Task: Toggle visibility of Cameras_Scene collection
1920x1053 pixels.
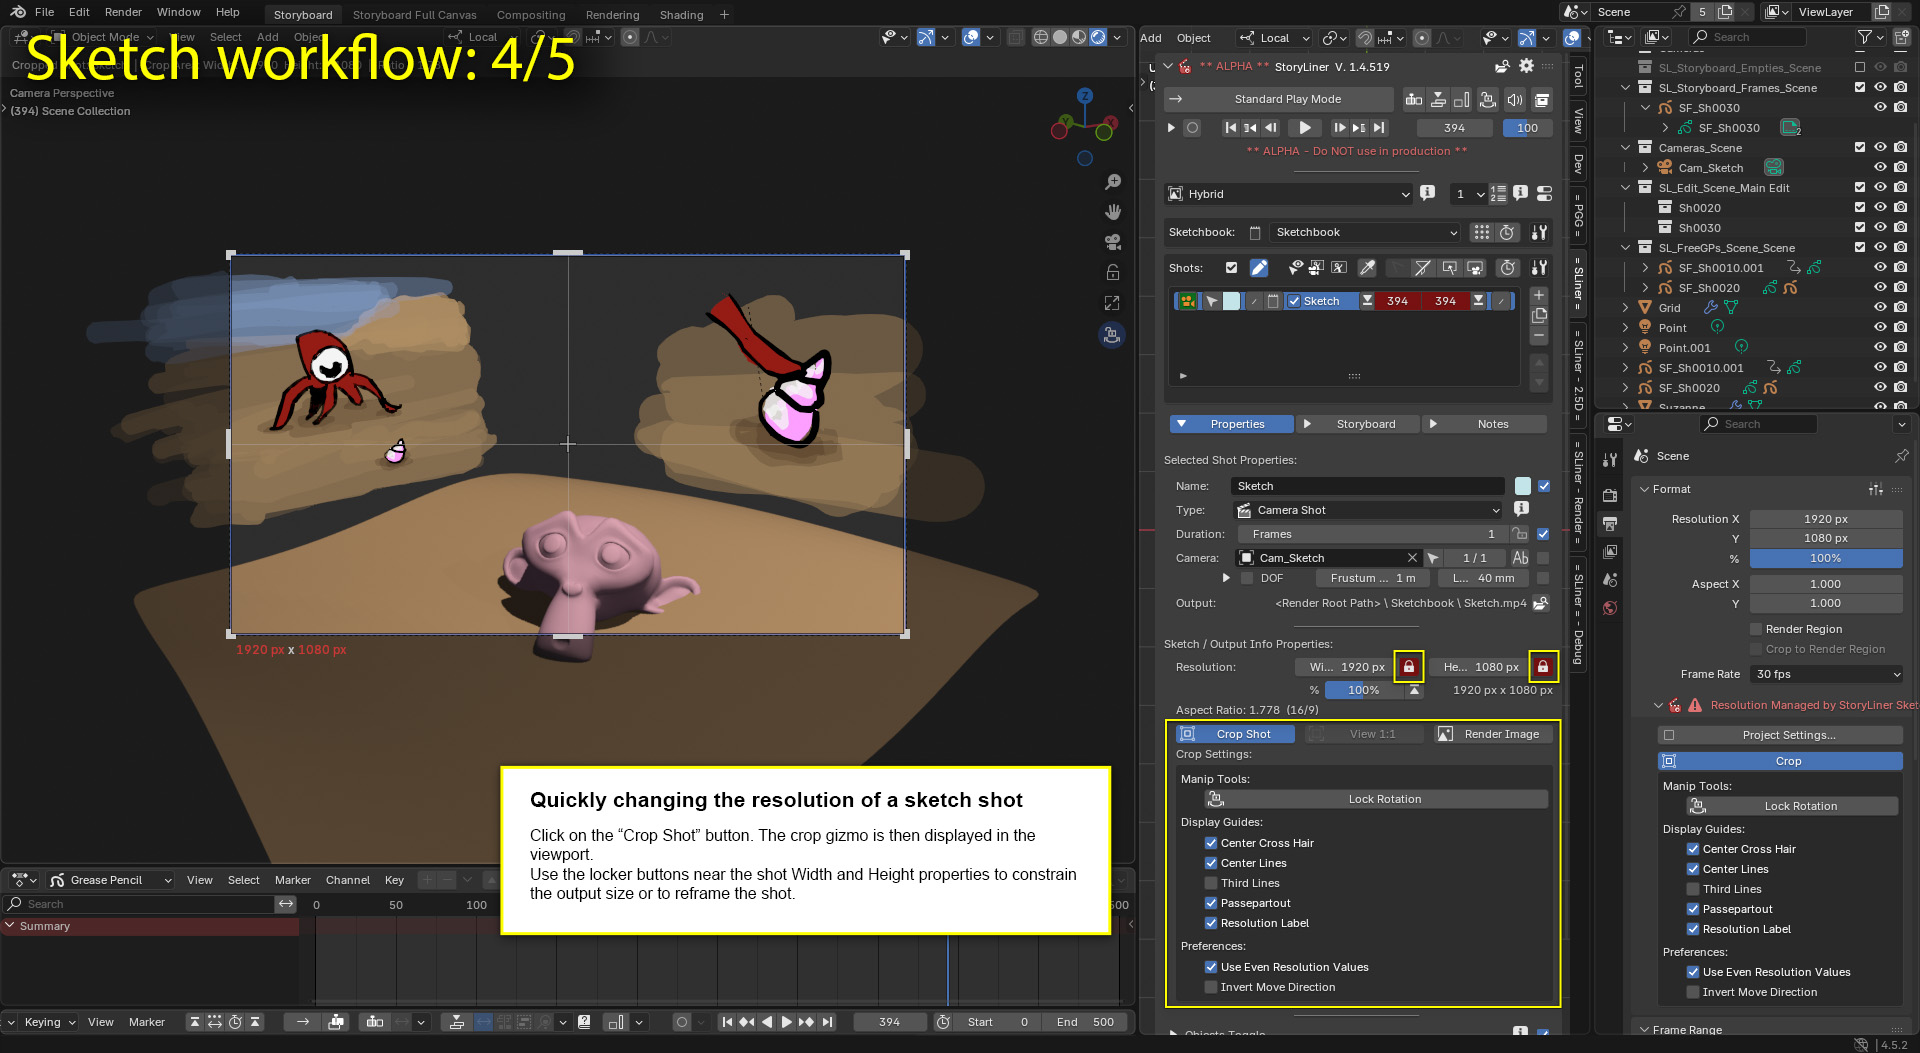Action: (x=1880, y=147)
